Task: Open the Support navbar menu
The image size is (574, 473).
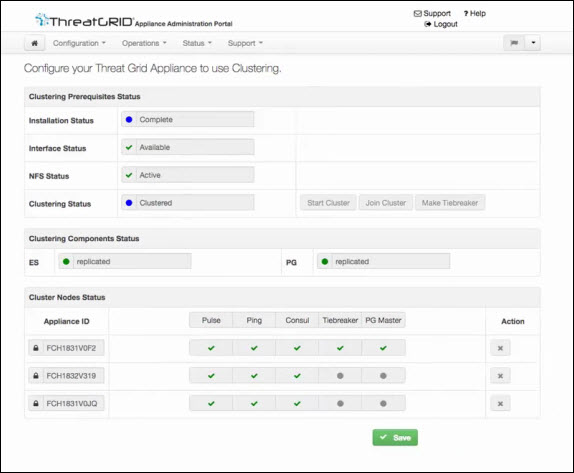Action: click(245, 43)
